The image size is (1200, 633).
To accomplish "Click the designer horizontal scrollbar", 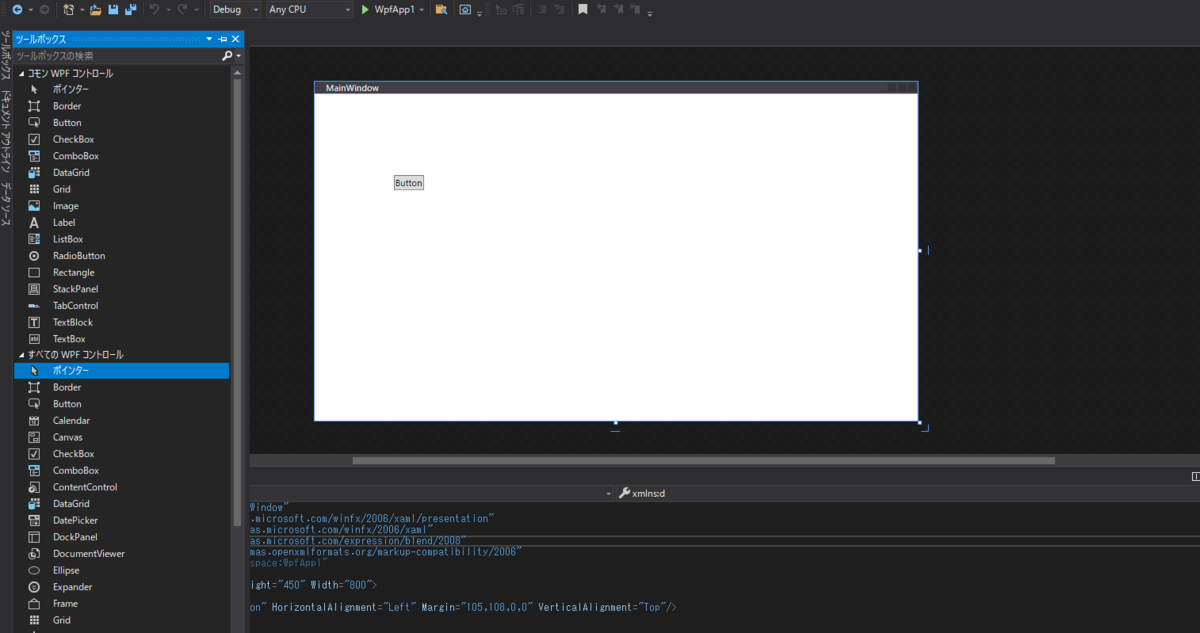I will point(703,461).
